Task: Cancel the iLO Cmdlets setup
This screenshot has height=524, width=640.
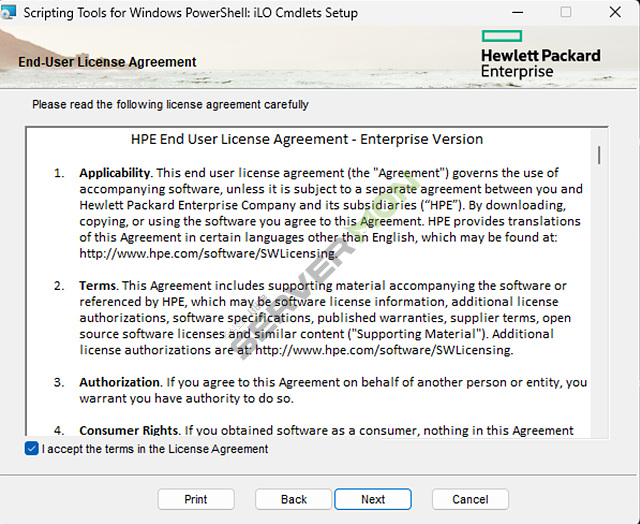Action: [x=470, y=499]
